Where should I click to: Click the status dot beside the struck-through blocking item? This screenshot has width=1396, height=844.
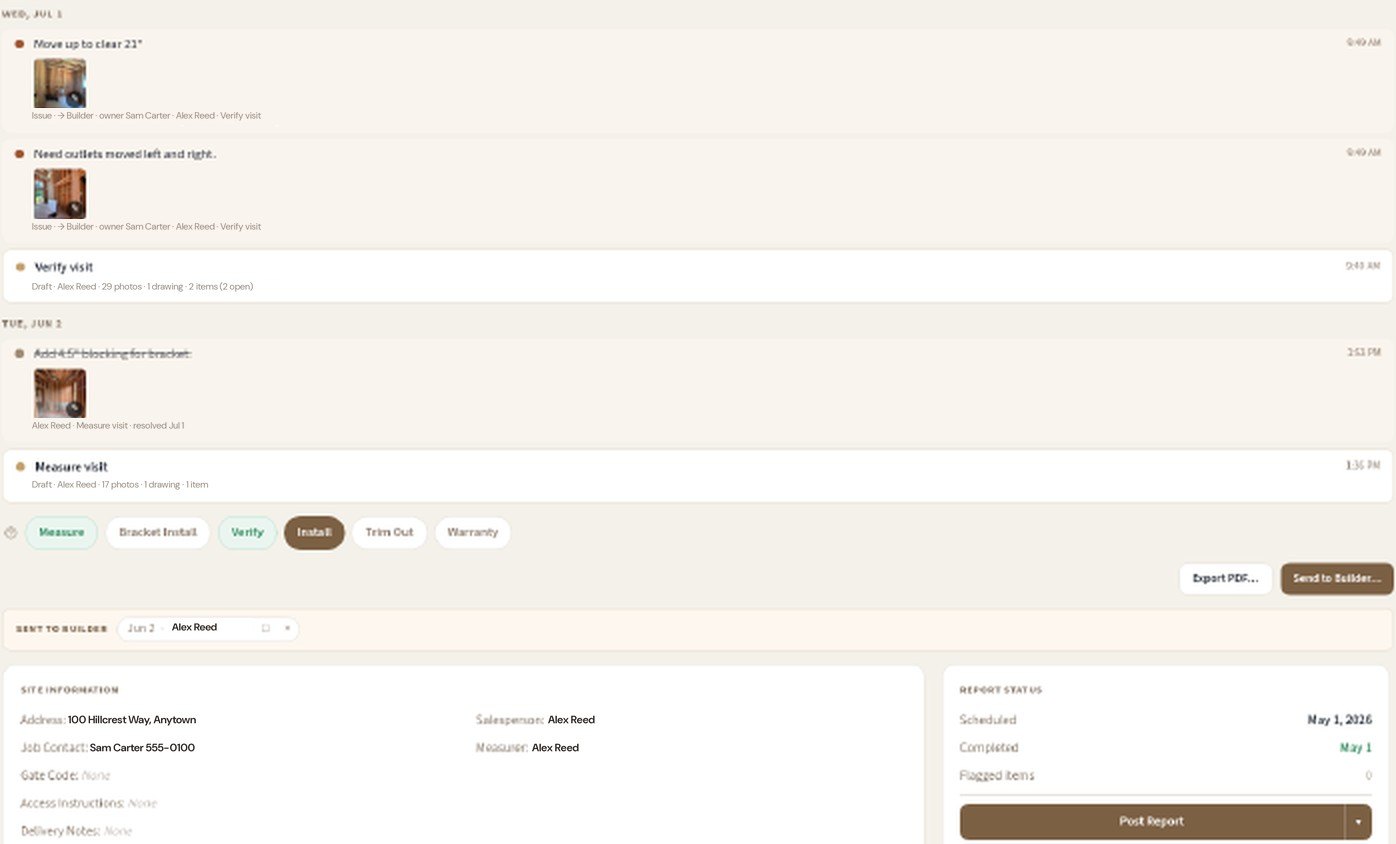pos(19,354)
